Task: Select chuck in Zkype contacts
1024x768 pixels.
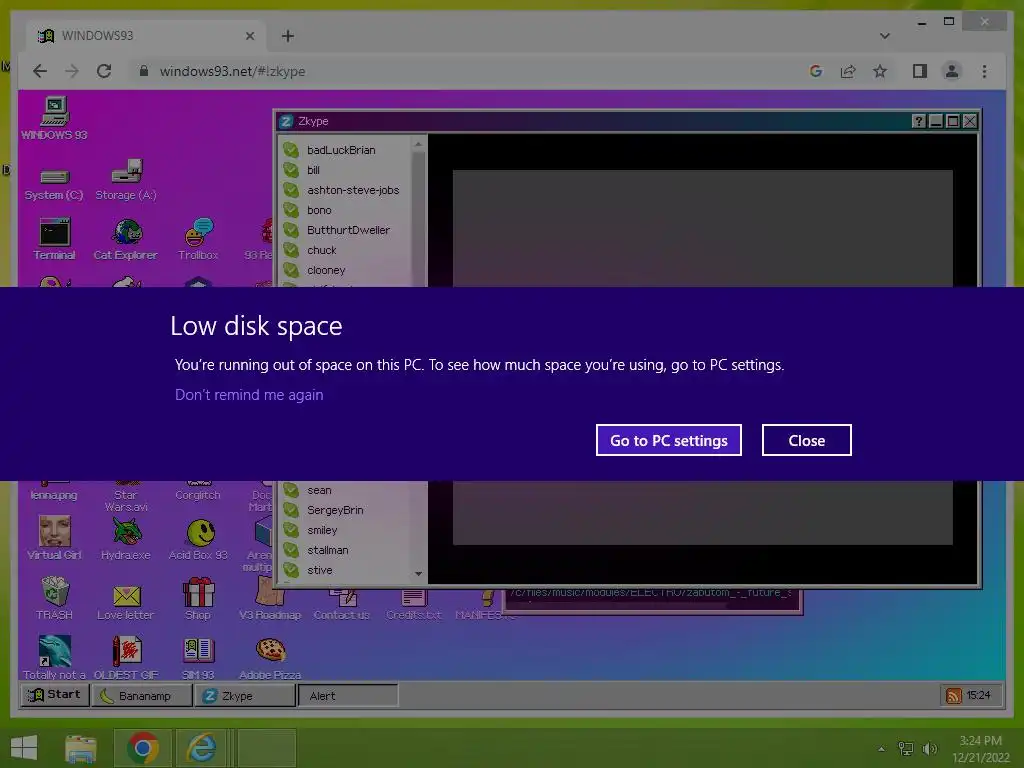Action: pos(345,250)
